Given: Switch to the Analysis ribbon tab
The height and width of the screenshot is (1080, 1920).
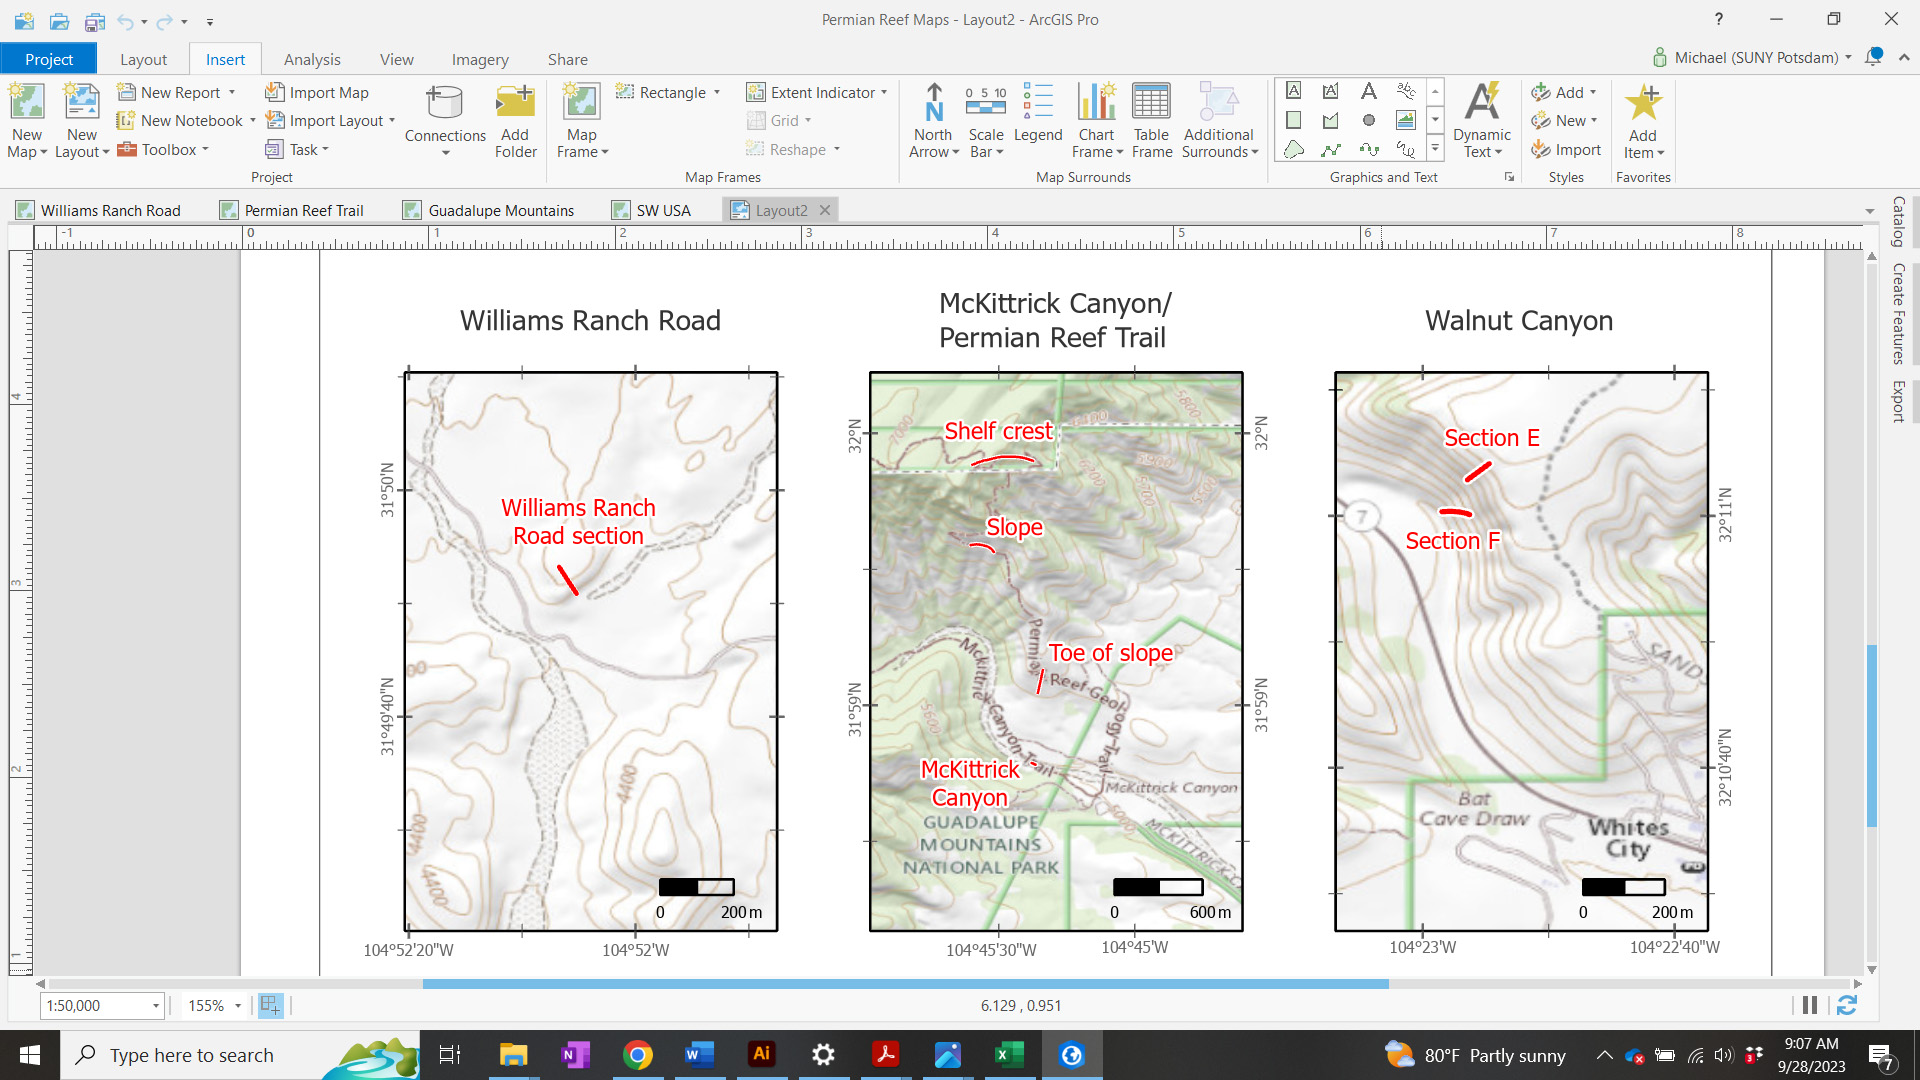Looking at the screenshot, I should point(311,59).
